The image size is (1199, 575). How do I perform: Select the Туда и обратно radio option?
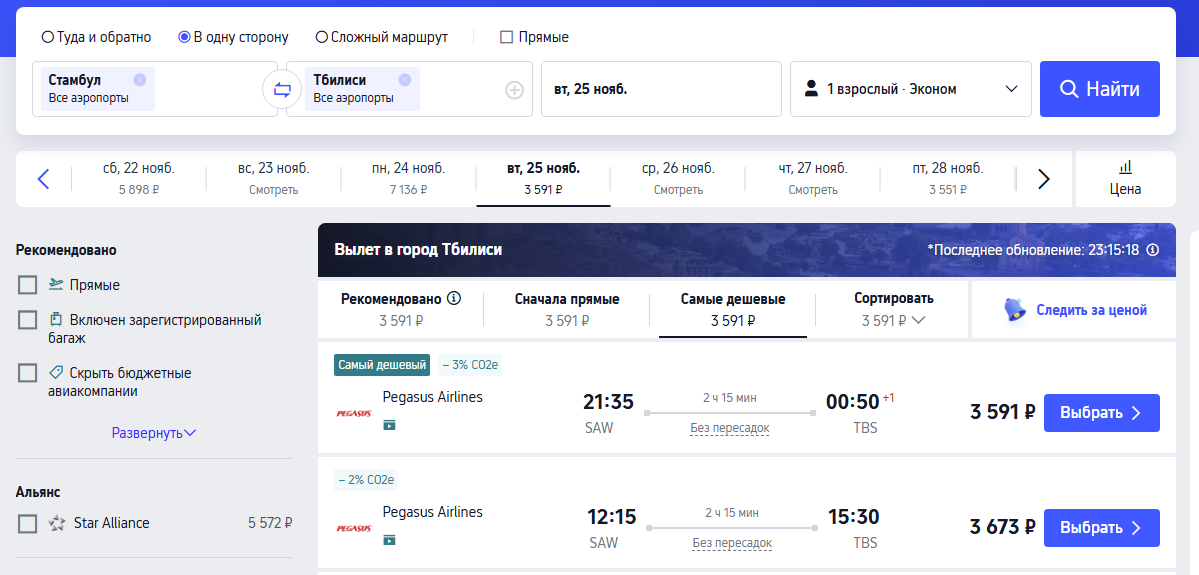(48, 37)
